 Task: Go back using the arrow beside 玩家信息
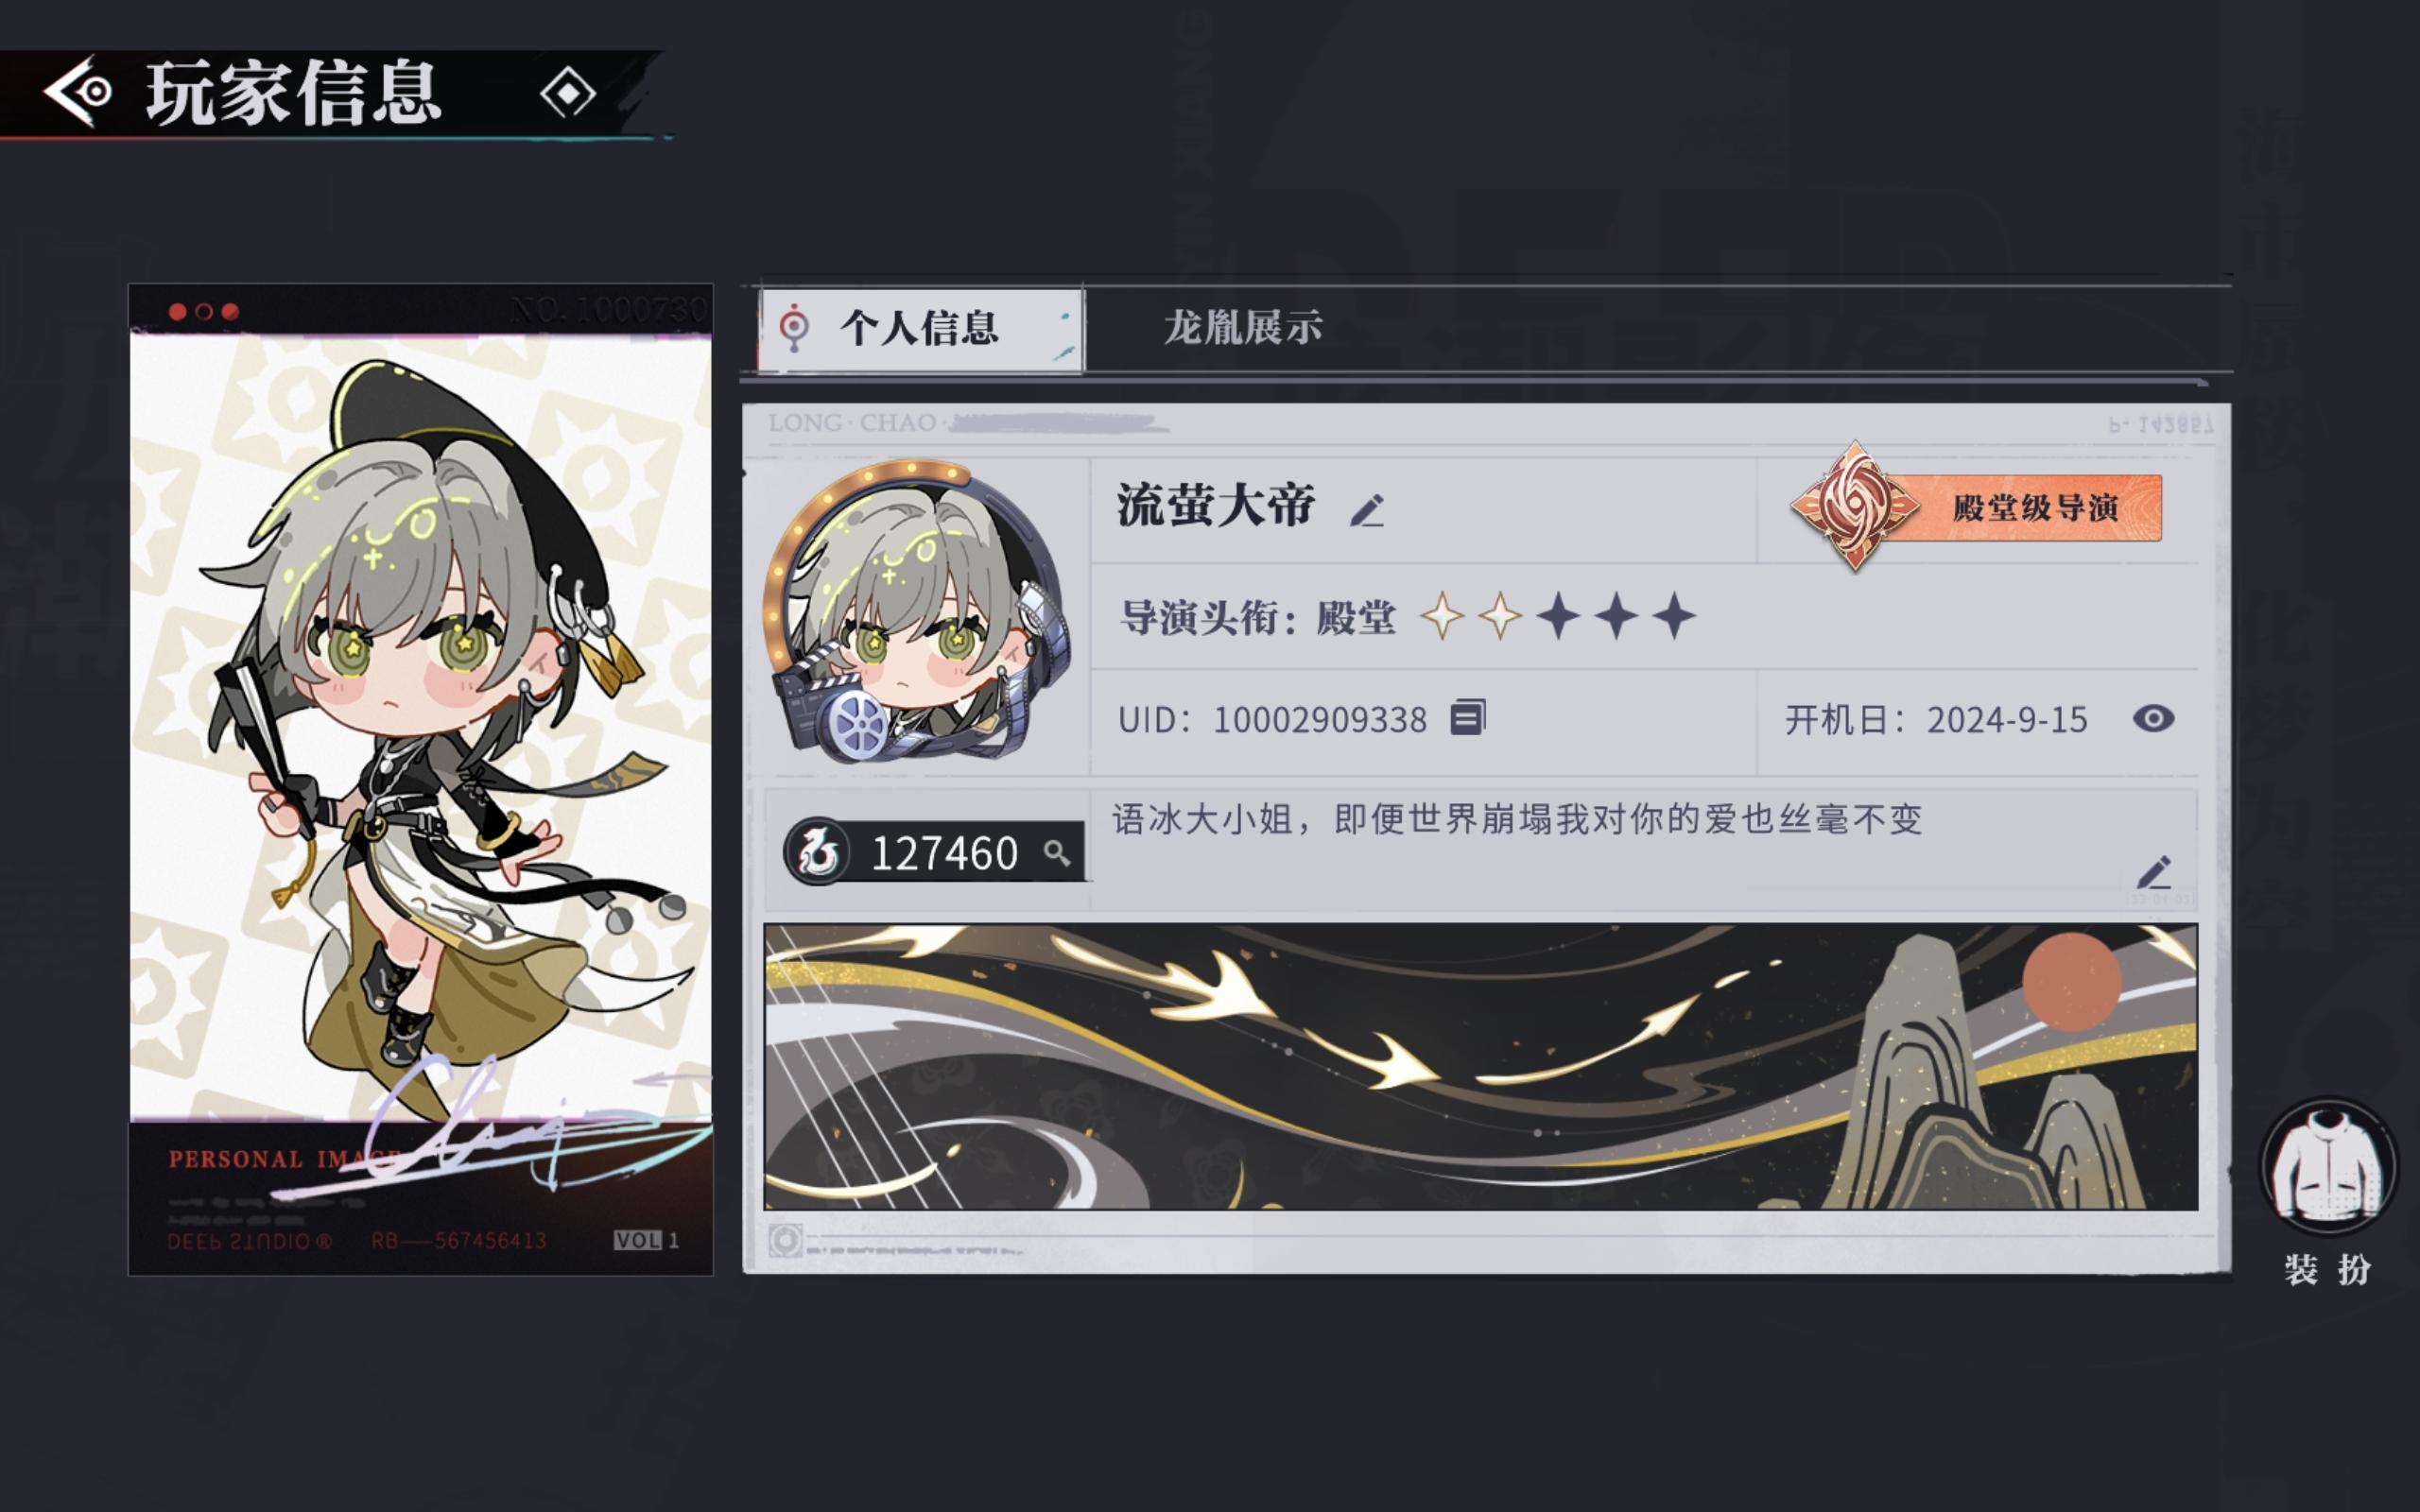click(78, 92)
